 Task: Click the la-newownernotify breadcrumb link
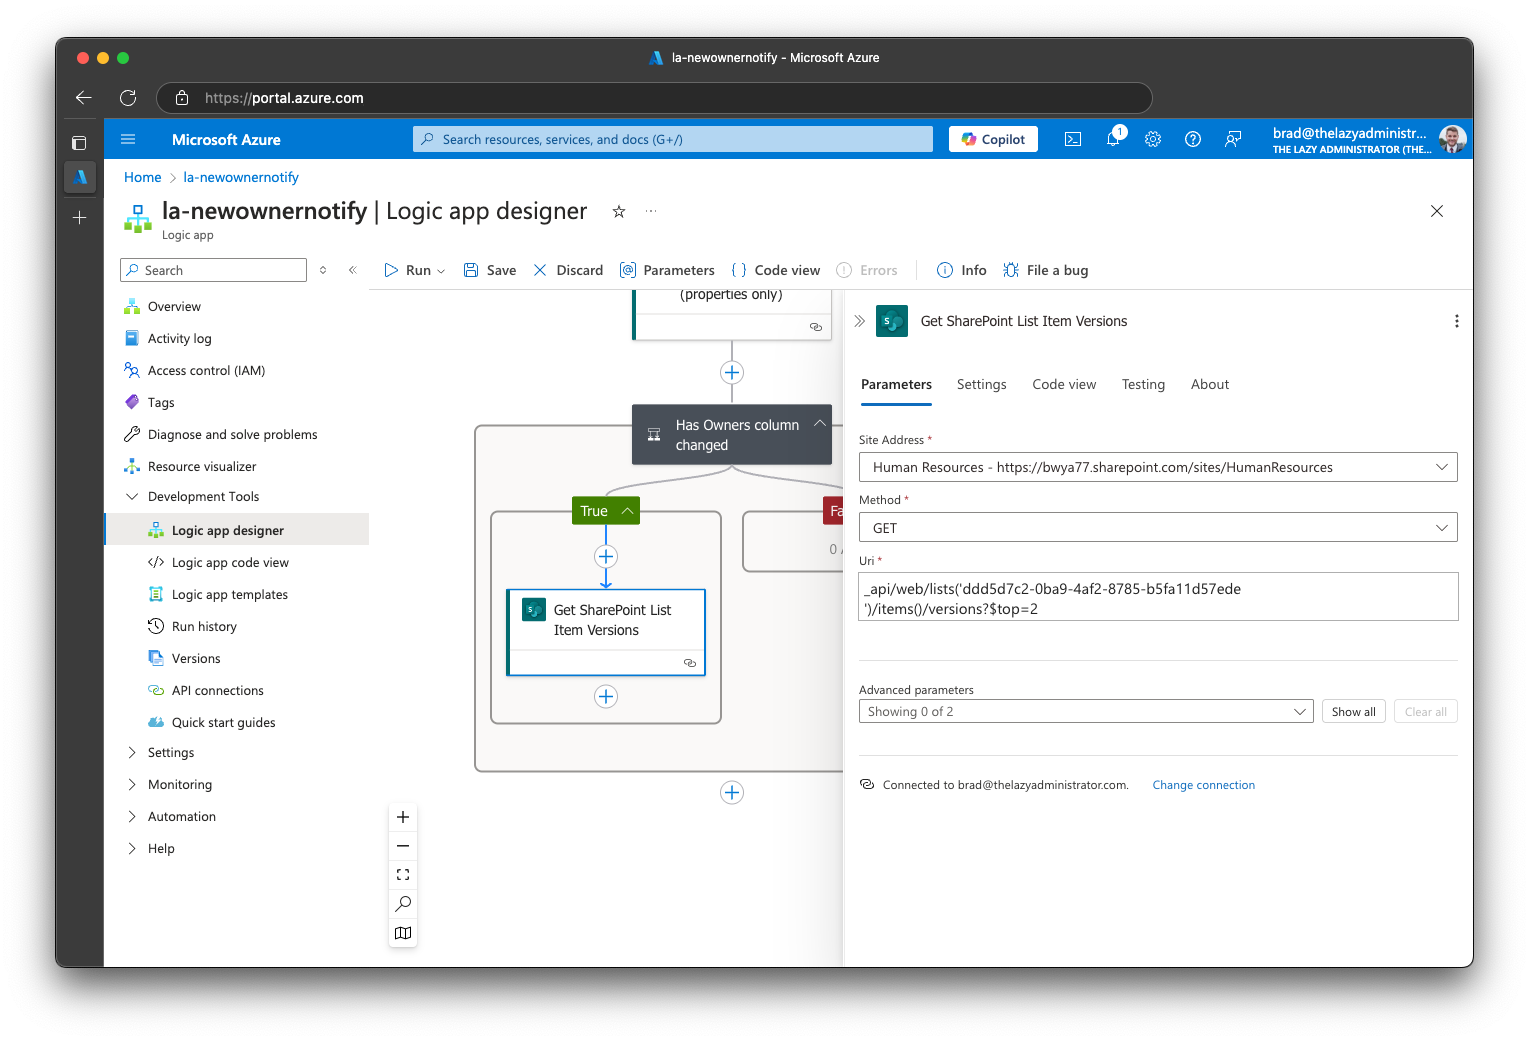tap(241, 177)
